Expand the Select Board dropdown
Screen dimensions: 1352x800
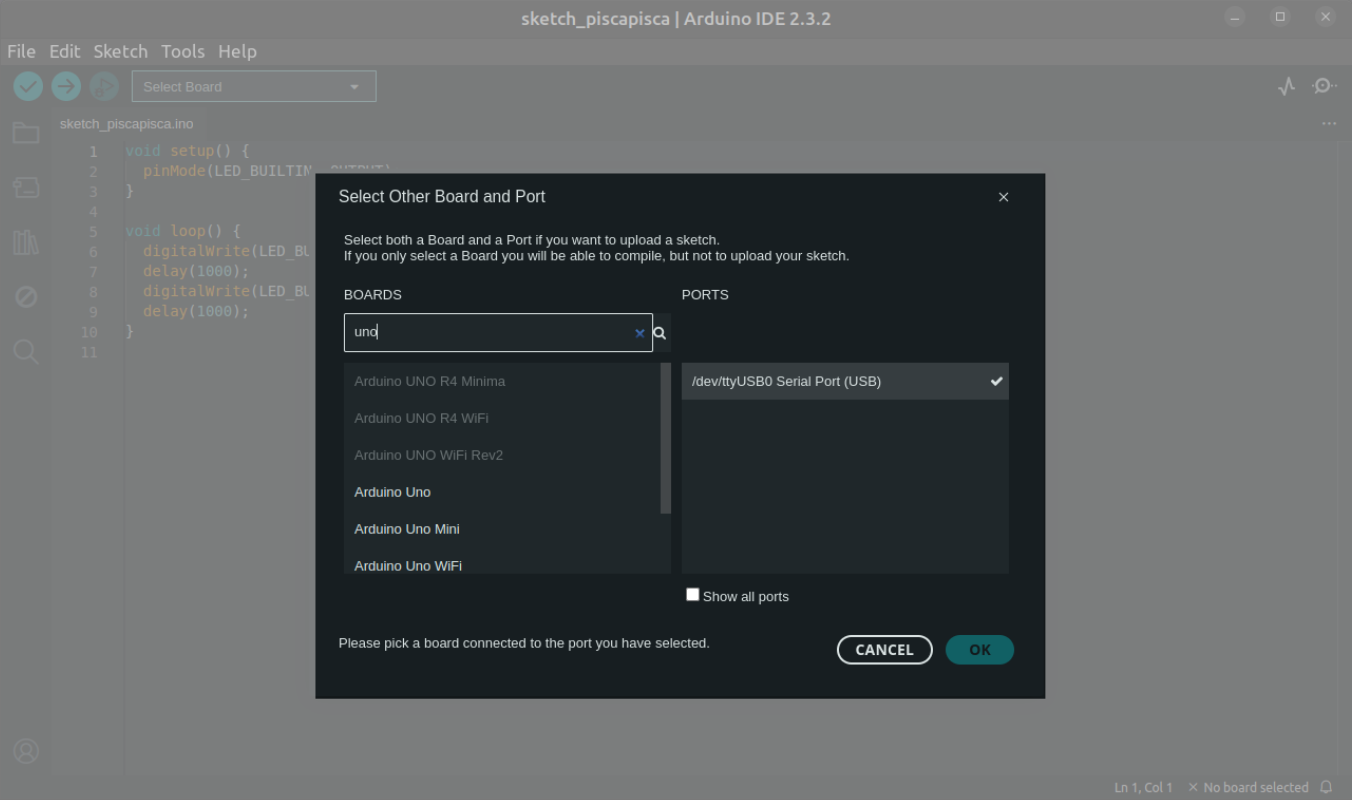(x=254, y=87)
